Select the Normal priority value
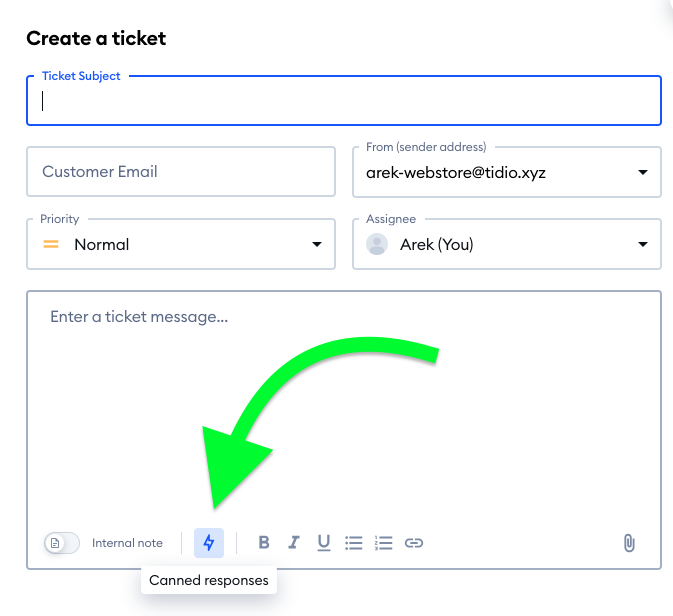 [x=102, y=244]
